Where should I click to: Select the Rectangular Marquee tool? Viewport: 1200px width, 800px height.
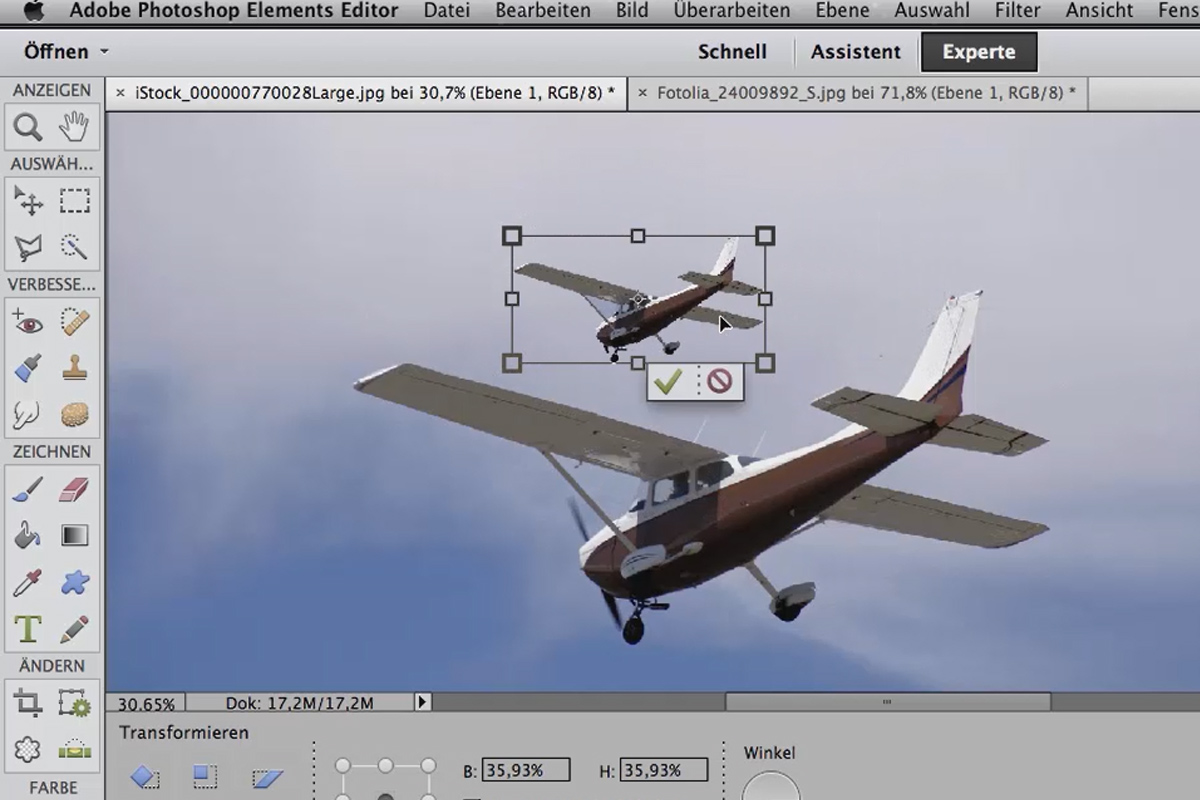pos(75,201)
